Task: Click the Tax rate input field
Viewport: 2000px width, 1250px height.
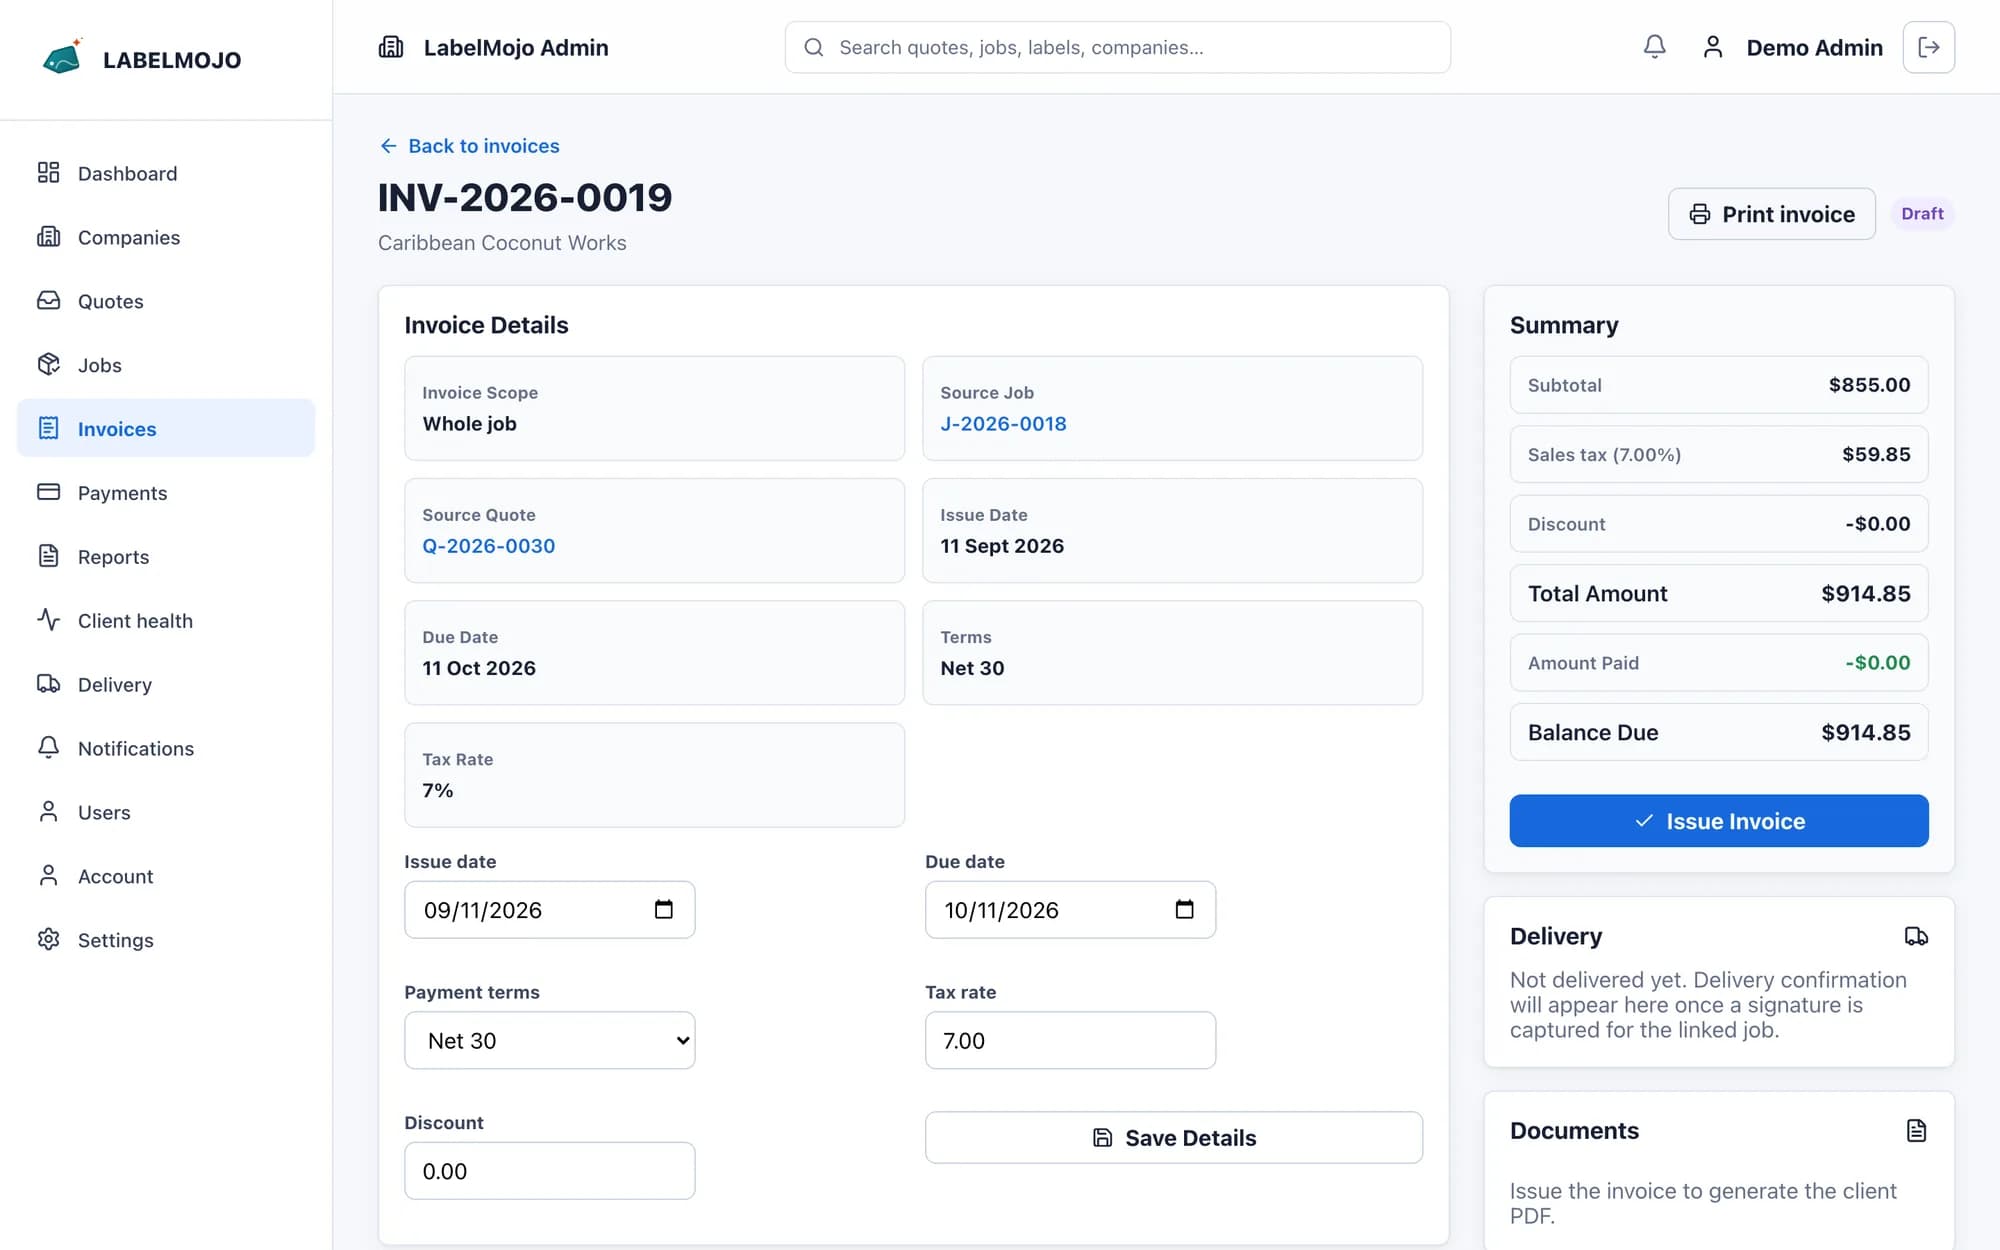Action: tap(1070, 1040)
